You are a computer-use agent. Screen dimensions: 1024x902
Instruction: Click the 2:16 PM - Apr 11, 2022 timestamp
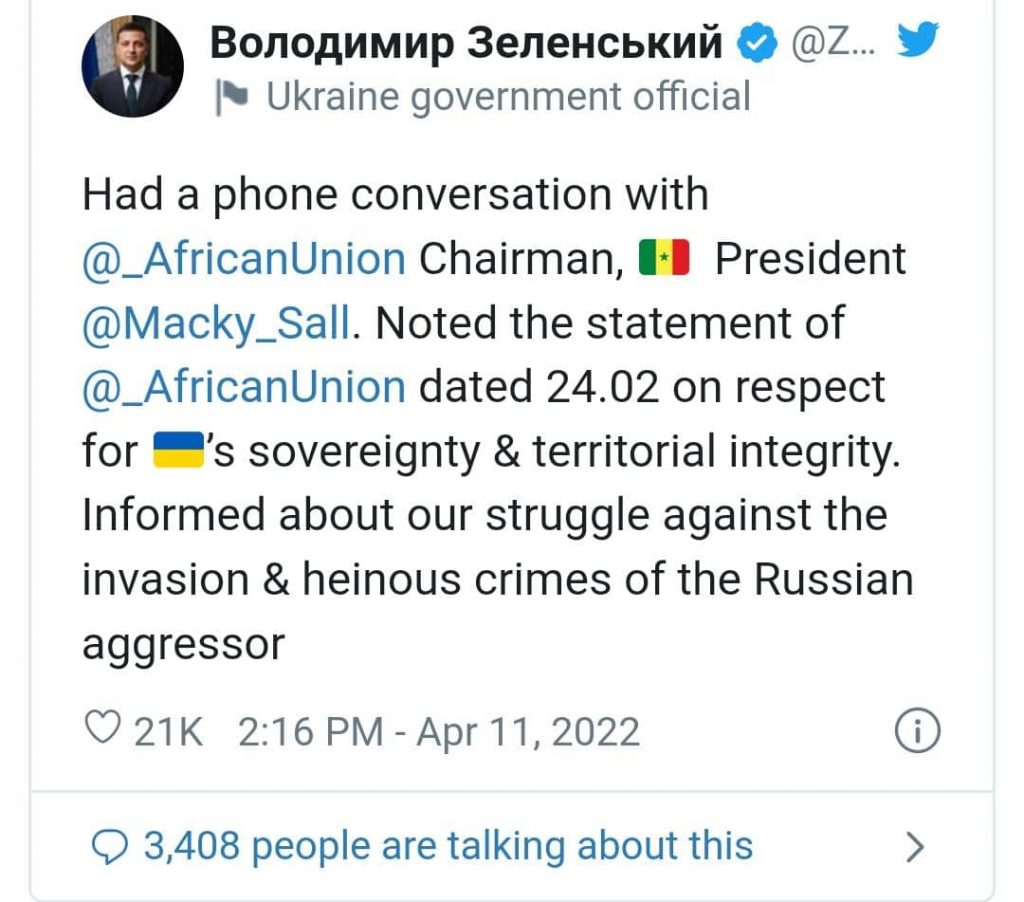coord(438,731)
